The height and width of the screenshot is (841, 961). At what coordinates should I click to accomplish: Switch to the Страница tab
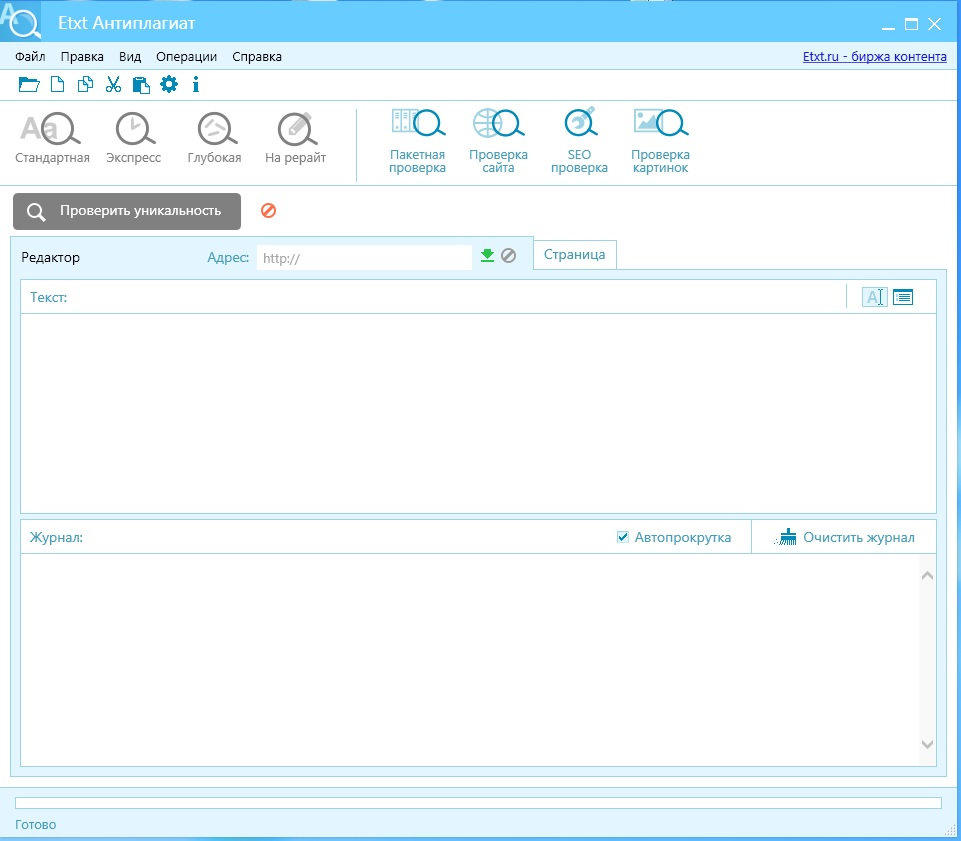click(x=574, y=255)
